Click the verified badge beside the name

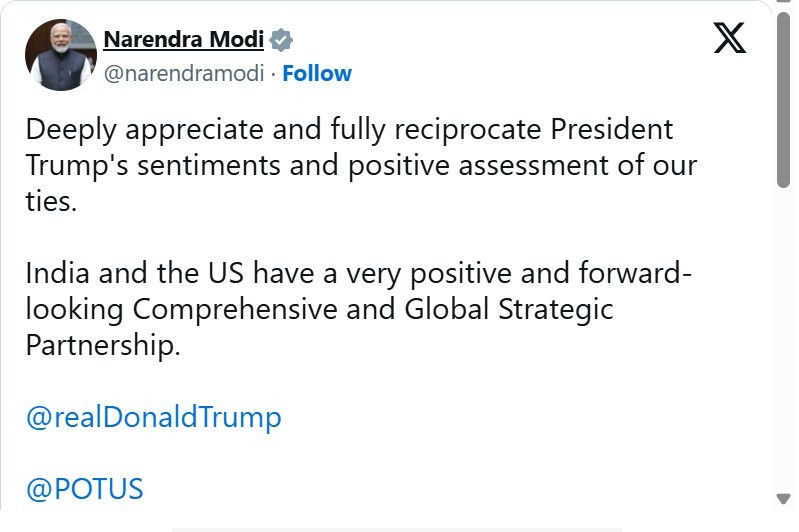[x=281, y=41]
